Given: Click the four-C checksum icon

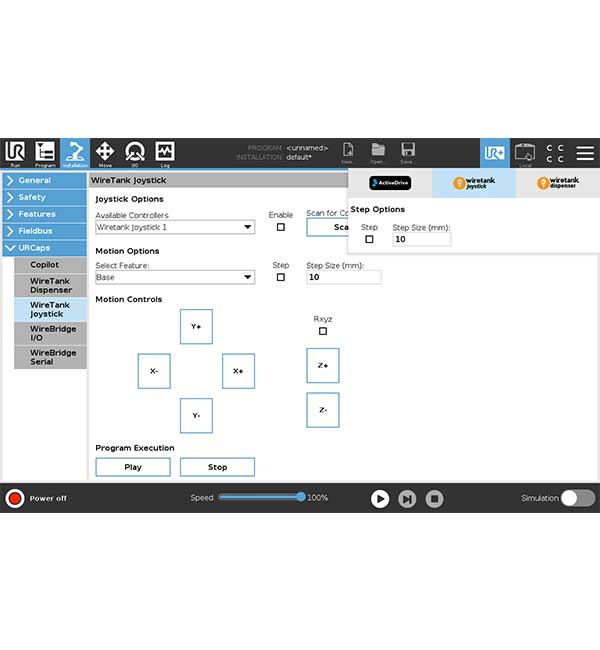Looking at the screenshot, I should [555, 153].
